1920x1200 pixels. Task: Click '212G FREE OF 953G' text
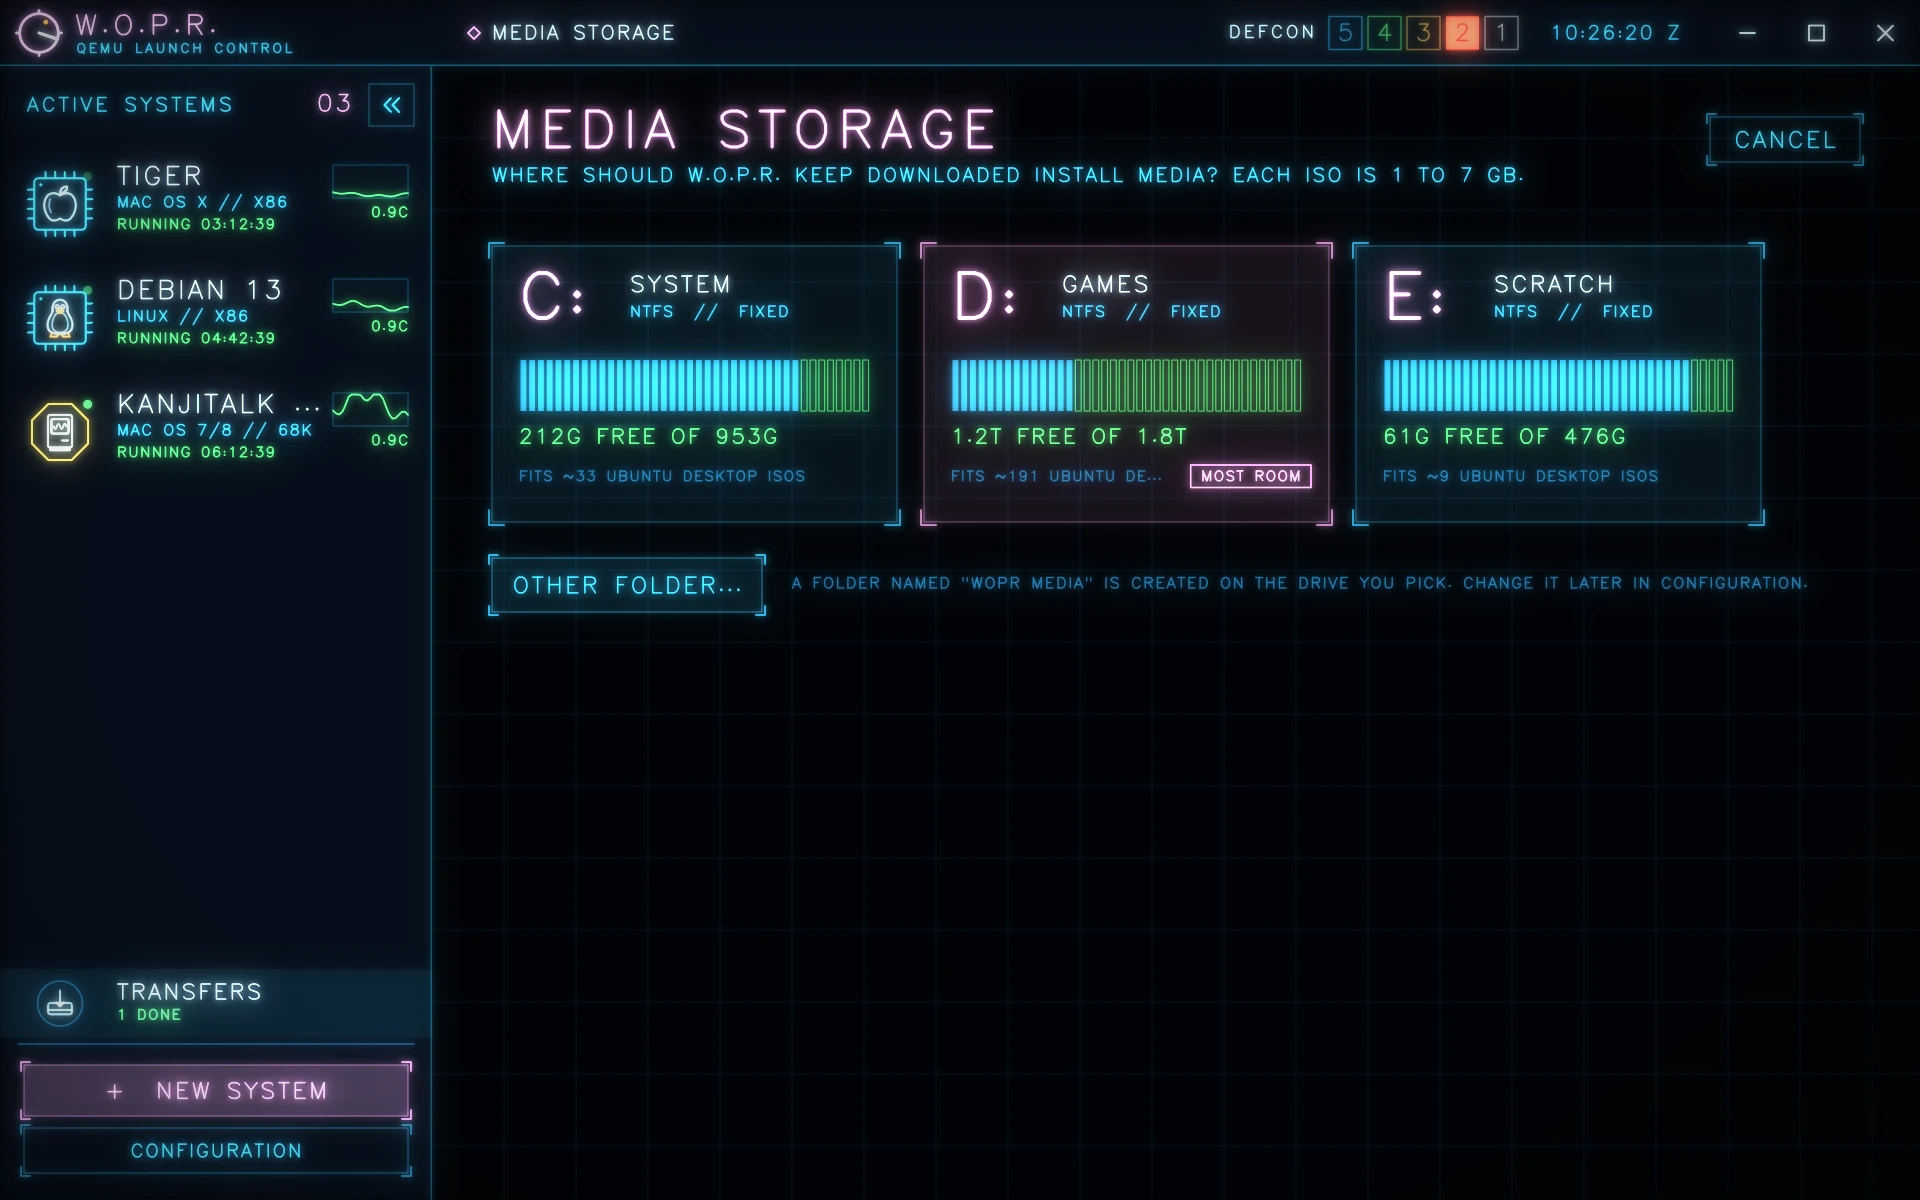(x=648, y=437)
